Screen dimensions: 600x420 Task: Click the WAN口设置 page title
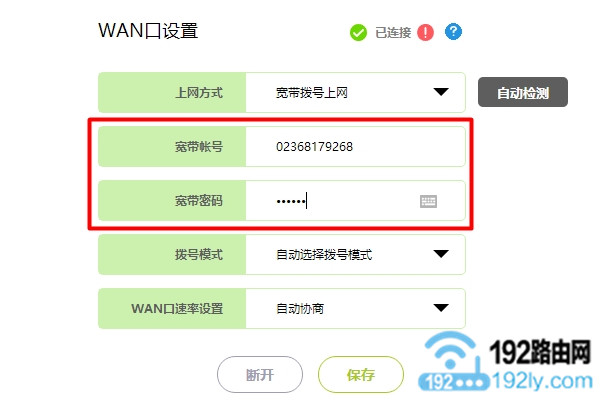coord(148,31)
